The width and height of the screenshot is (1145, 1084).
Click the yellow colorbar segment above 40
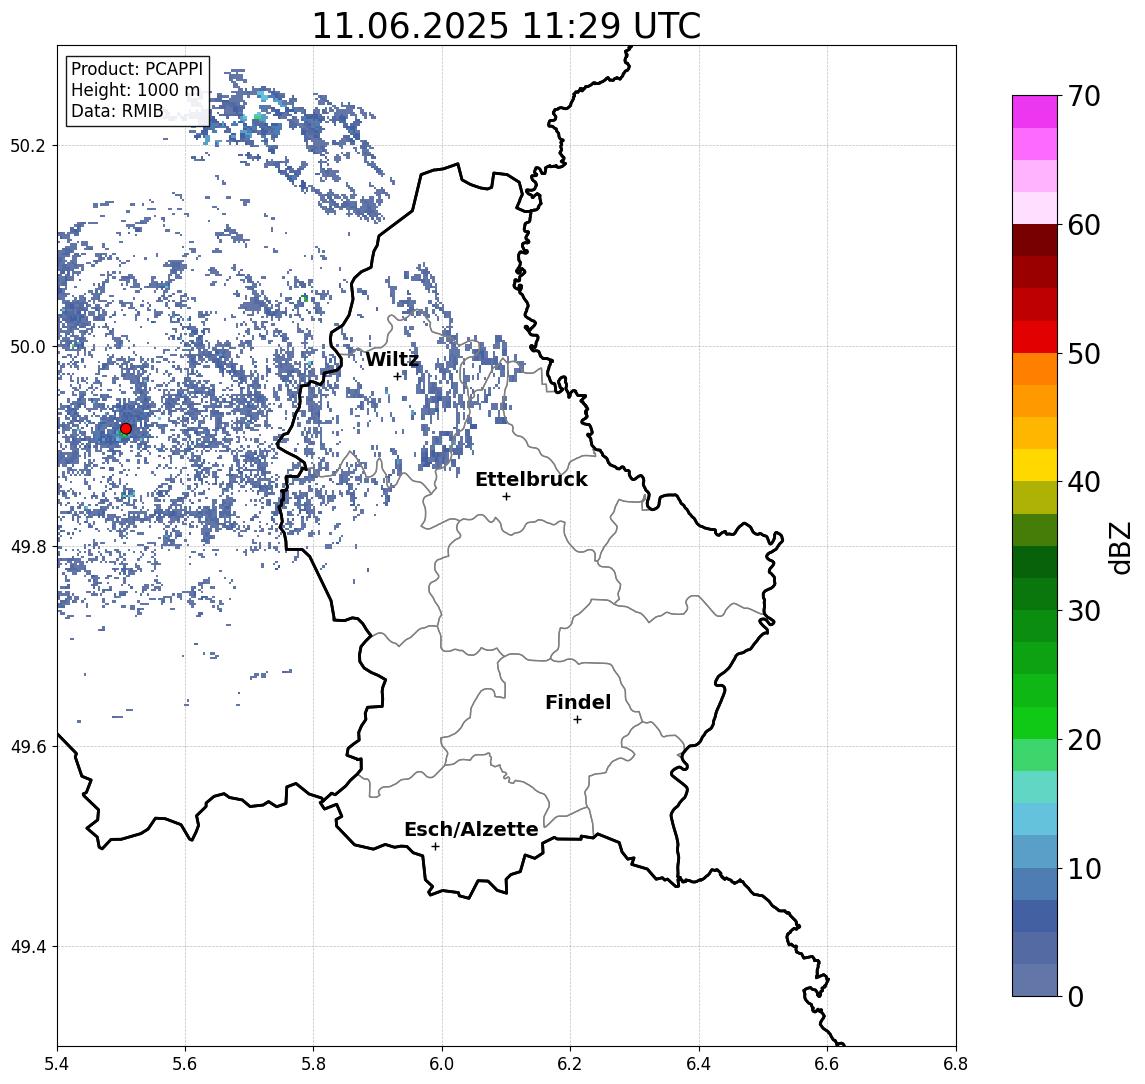point(1035,465)
